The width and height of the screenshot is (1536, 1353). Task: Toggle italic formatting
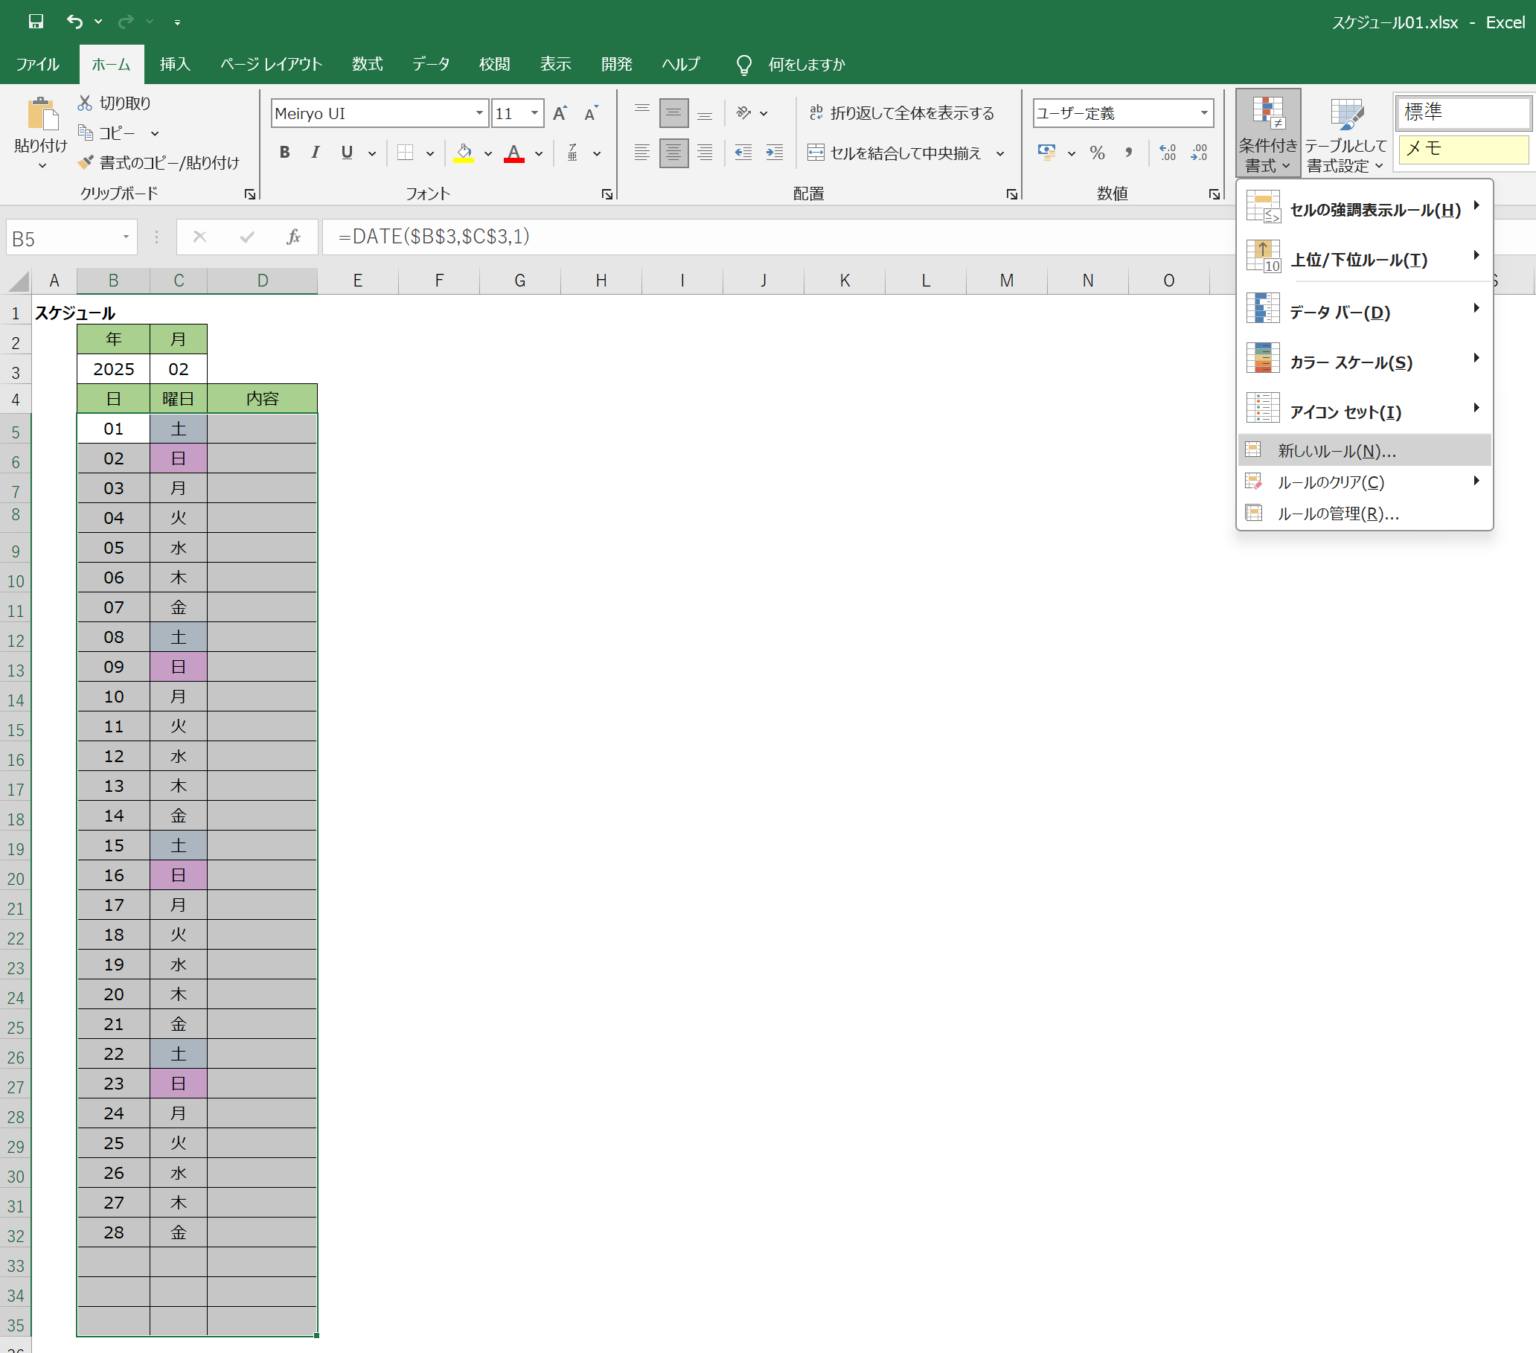[315, 152]
